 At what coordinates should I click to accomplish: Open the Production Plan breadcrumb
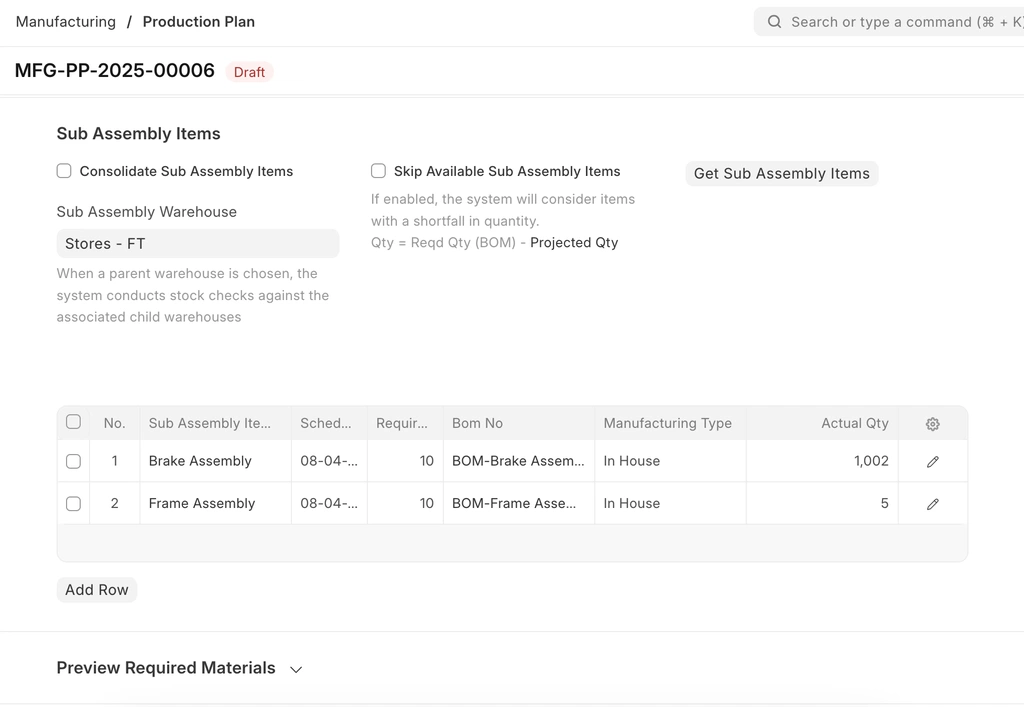point(198,22)
